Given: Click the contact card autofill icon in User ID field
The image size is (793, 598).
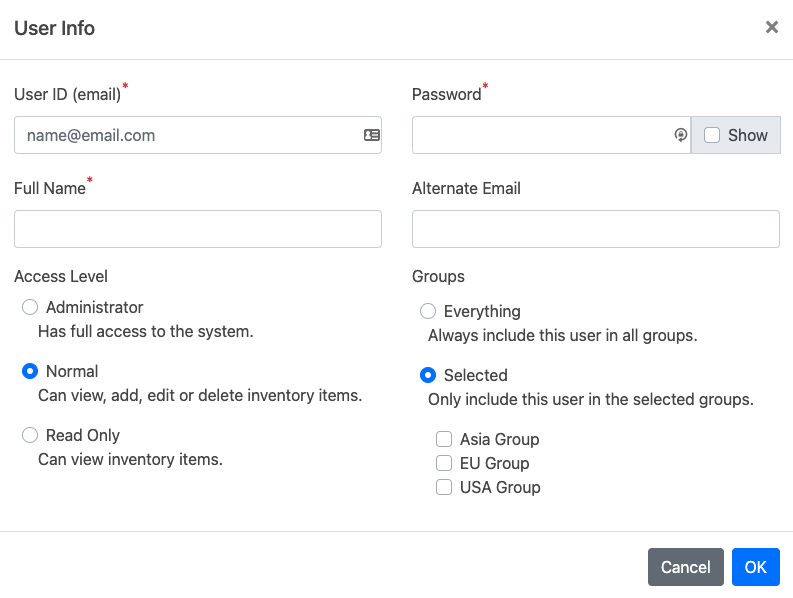Looking at the screenshot, I should [372, 135].
